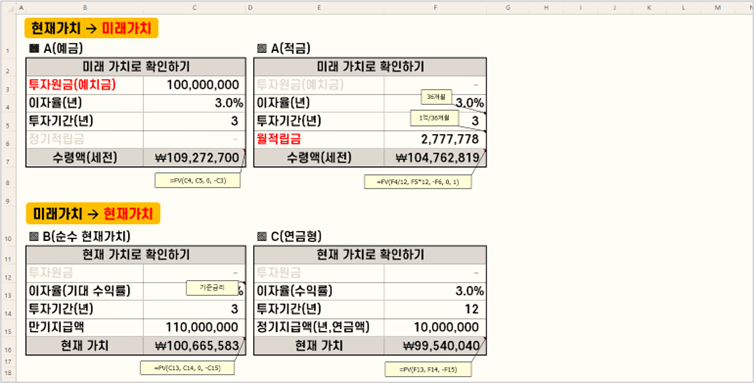The width and height of the screenshot is (754, 383).
Task: Click the '미래가치 → 현재가치' title banner
Action: 92,213
